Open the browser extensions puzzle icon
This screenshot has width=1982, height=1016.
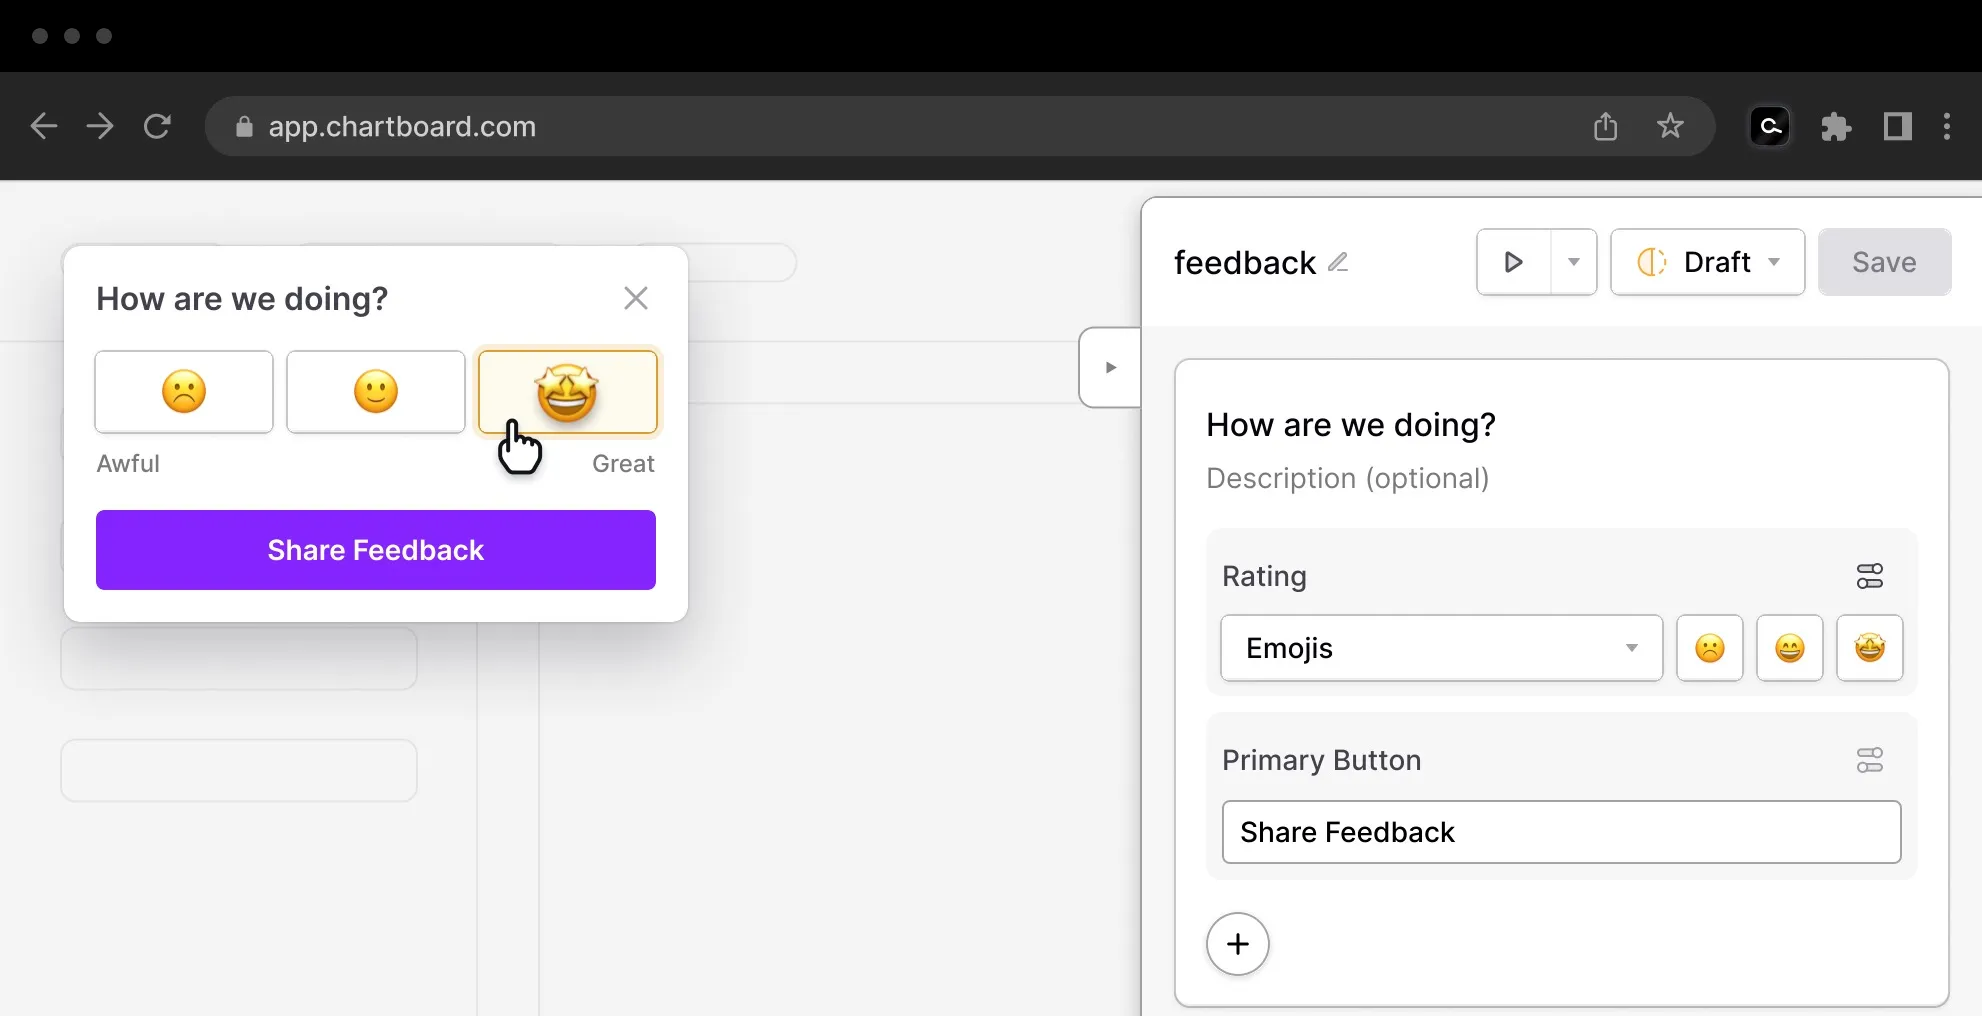[x=1835, y=127]
